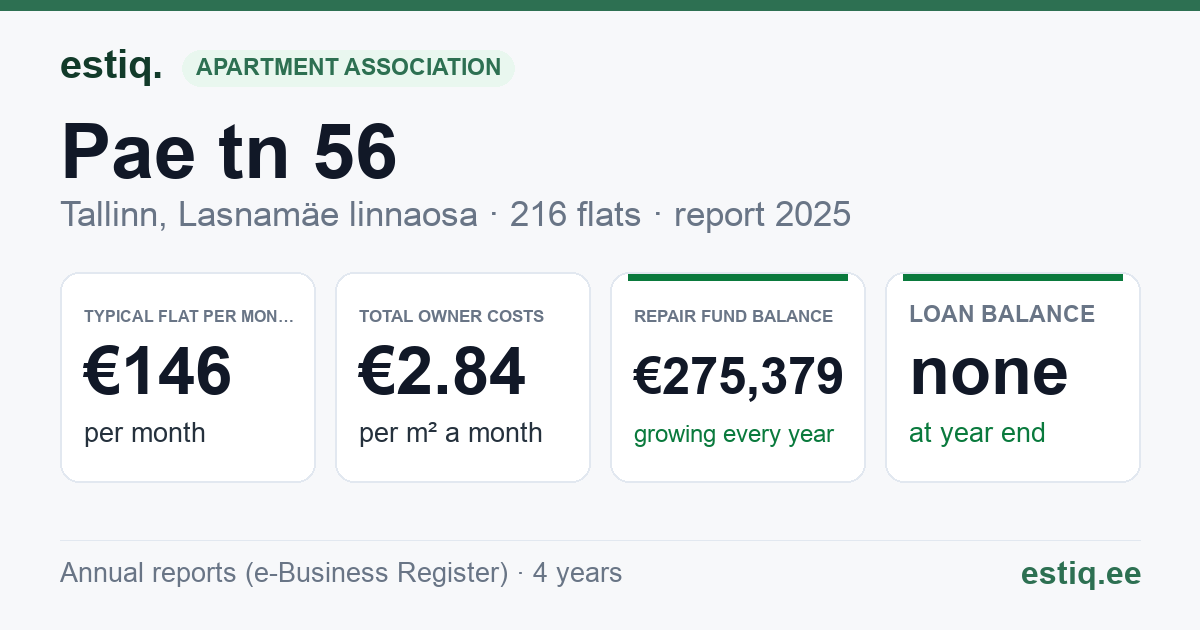The image size is (1200, 630).
Task: Click the €275,379 amount
Action: [x=739, y=377]
